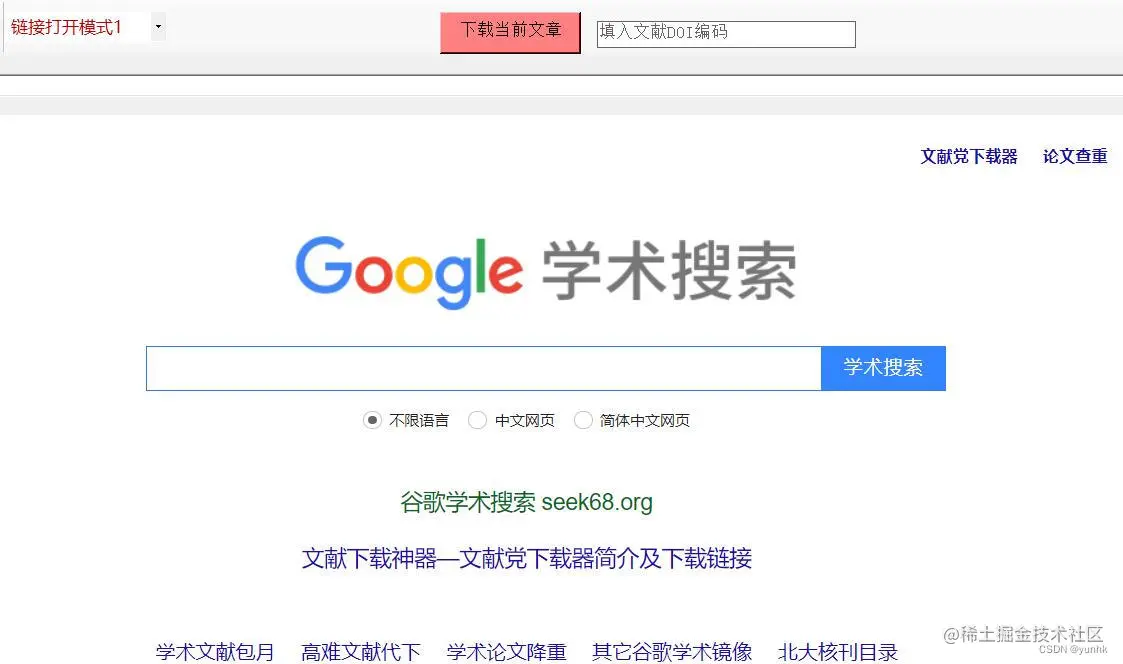The width and height of the screenshot is (1123, 664).
Task: Select the 简体中文网页 radio button
Action: (x=583, y=420)
